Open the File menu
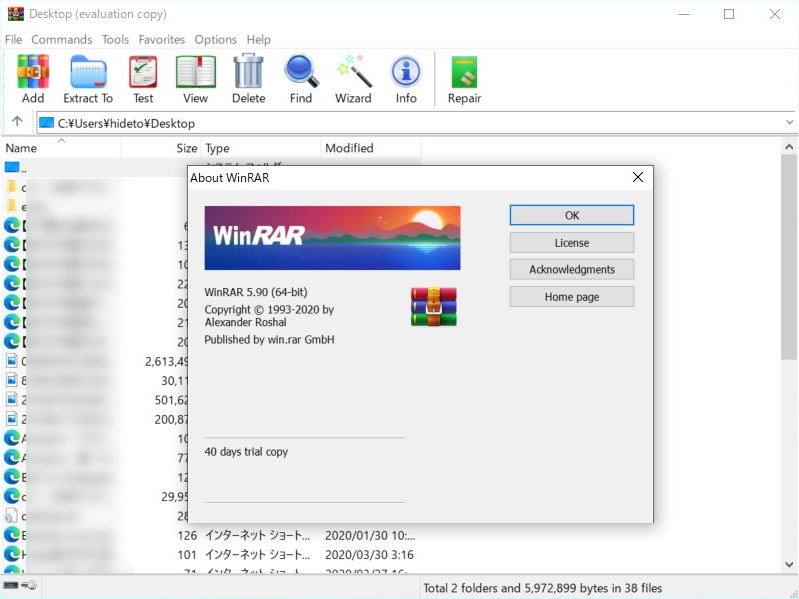The width and height of the screenshot is (799, 599). (13, 40)
